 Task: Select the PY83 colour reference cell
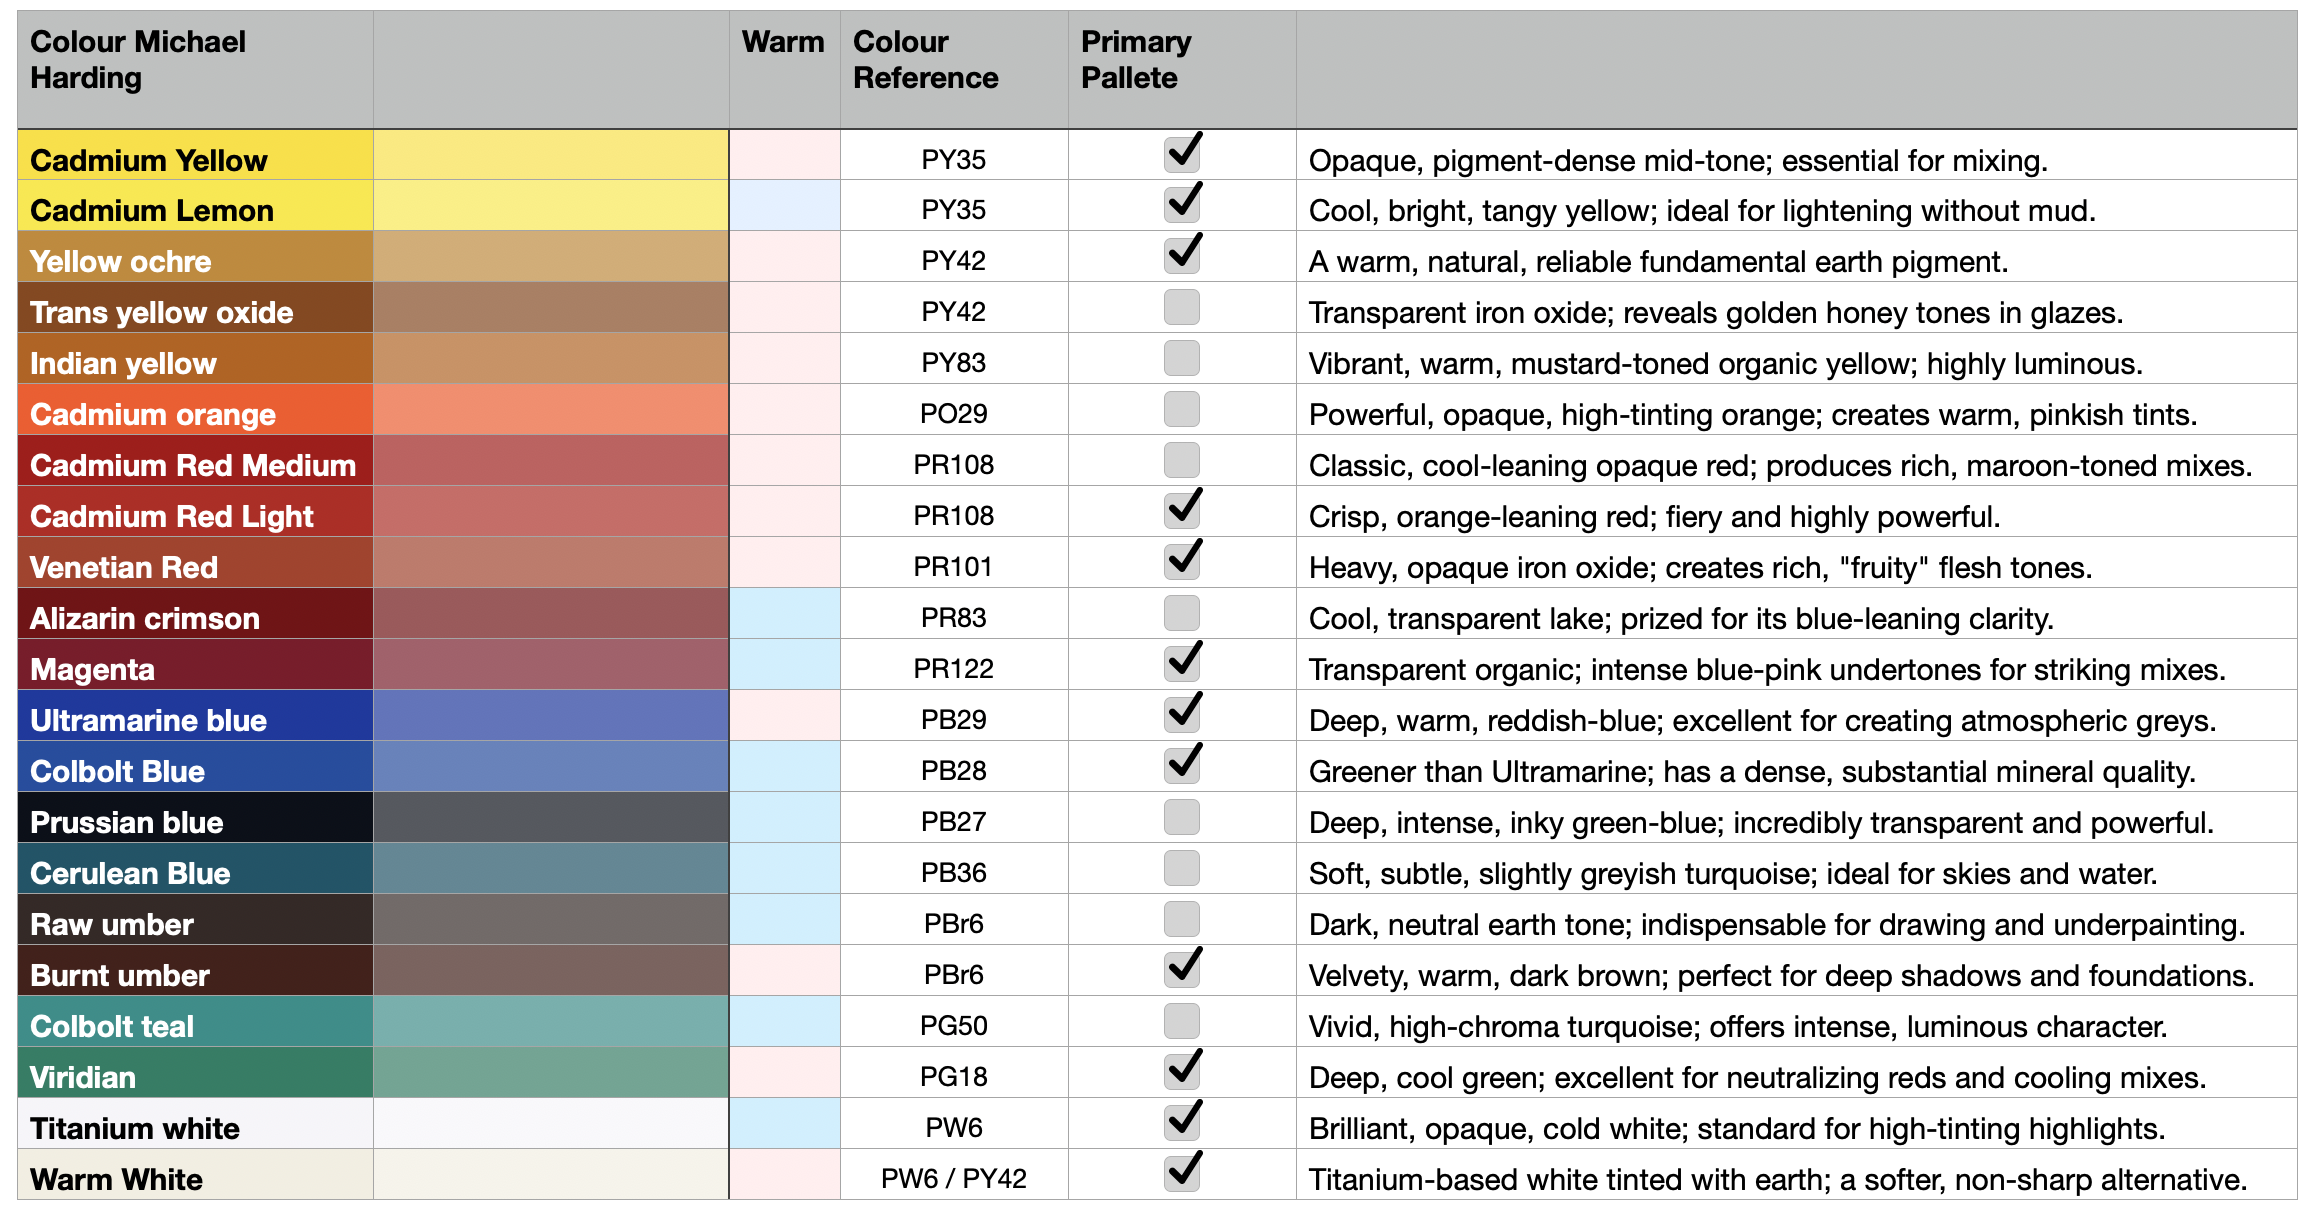954,358
